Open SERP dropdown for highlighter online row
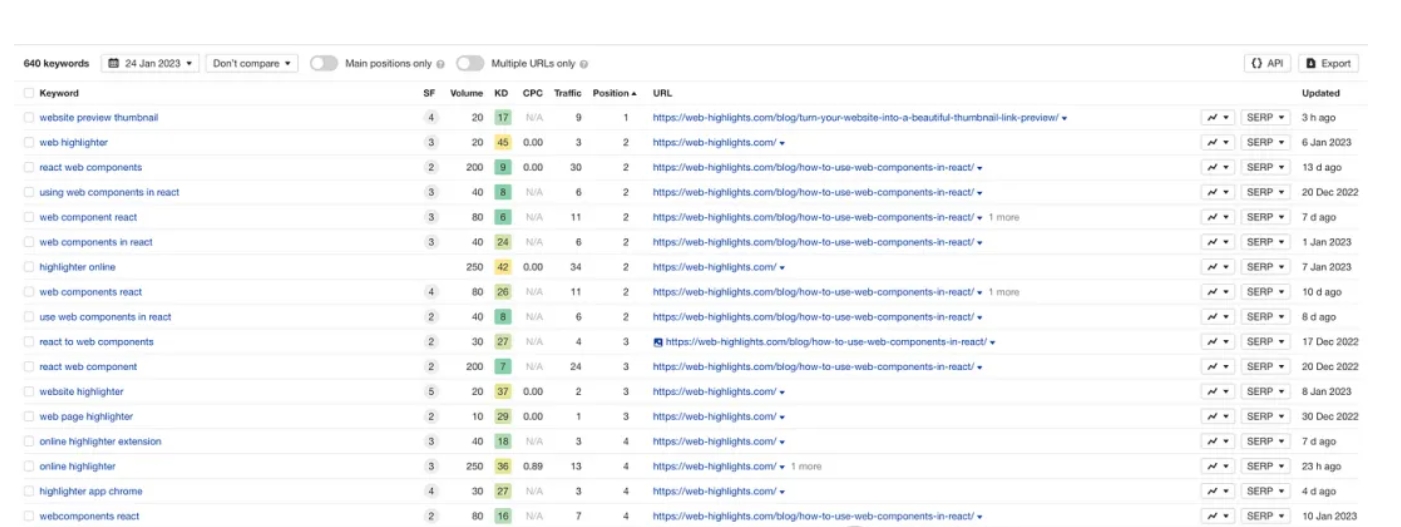This screenshot has height=527, width=1401. coord(1265,267)
